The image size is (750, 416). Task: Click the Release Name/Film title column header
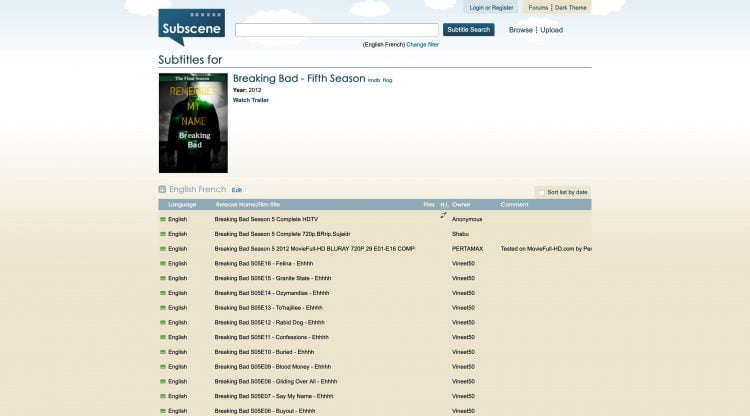pyautogui.click(x=248, y=205)
